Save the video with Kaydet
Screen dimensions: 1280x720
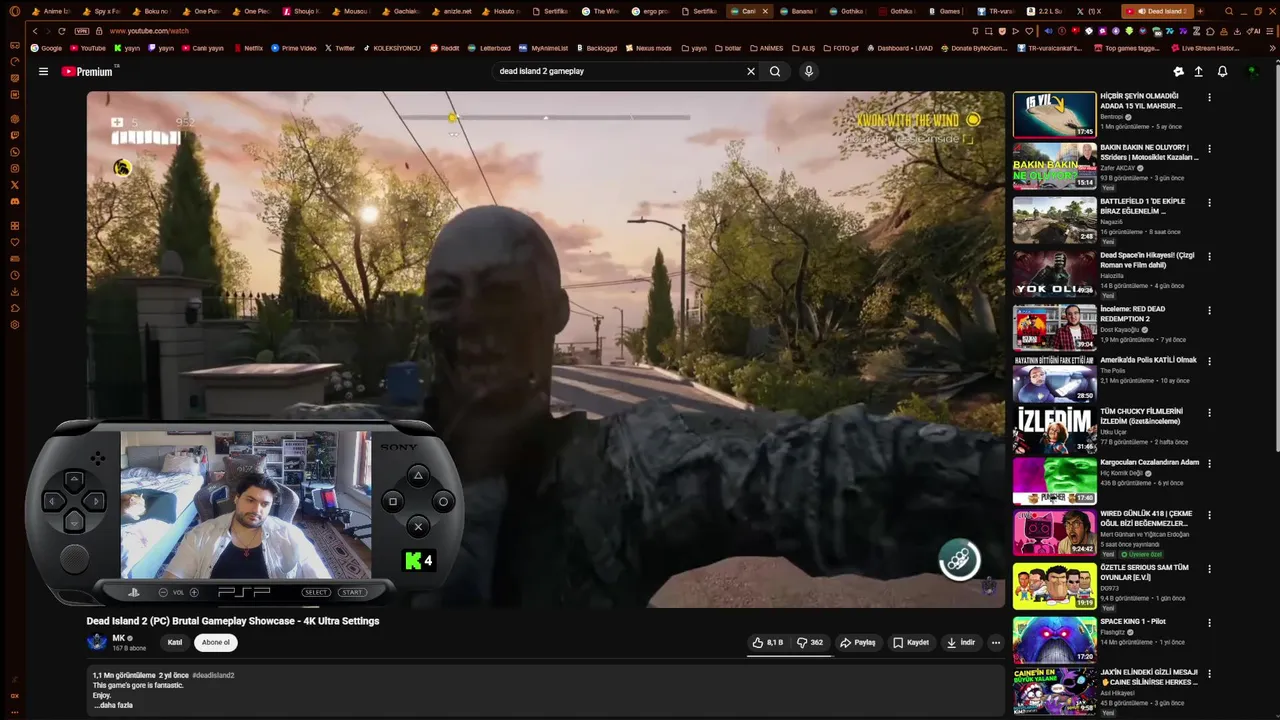tap(911, 643)
